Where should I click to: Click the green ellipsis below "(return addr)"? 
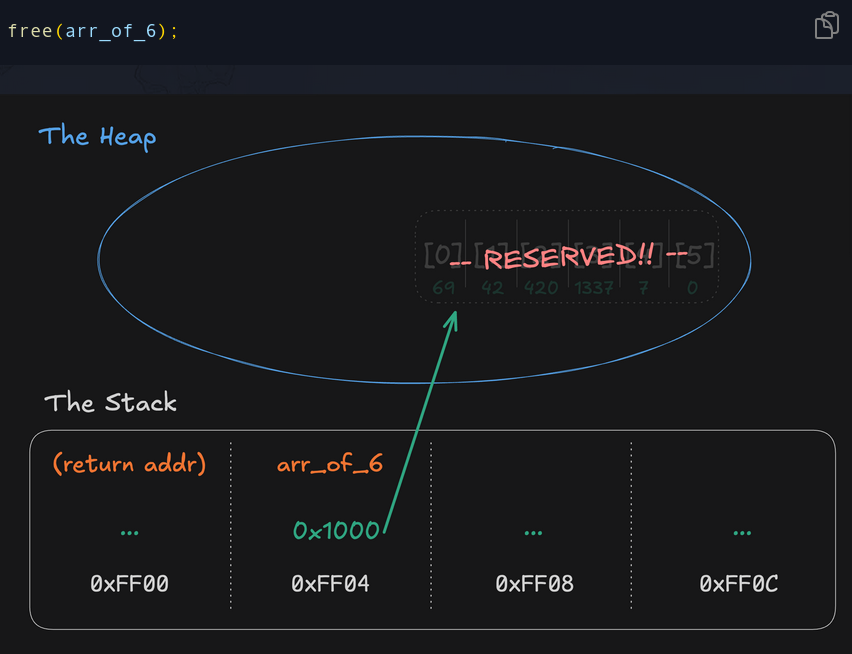click(129, 533)
